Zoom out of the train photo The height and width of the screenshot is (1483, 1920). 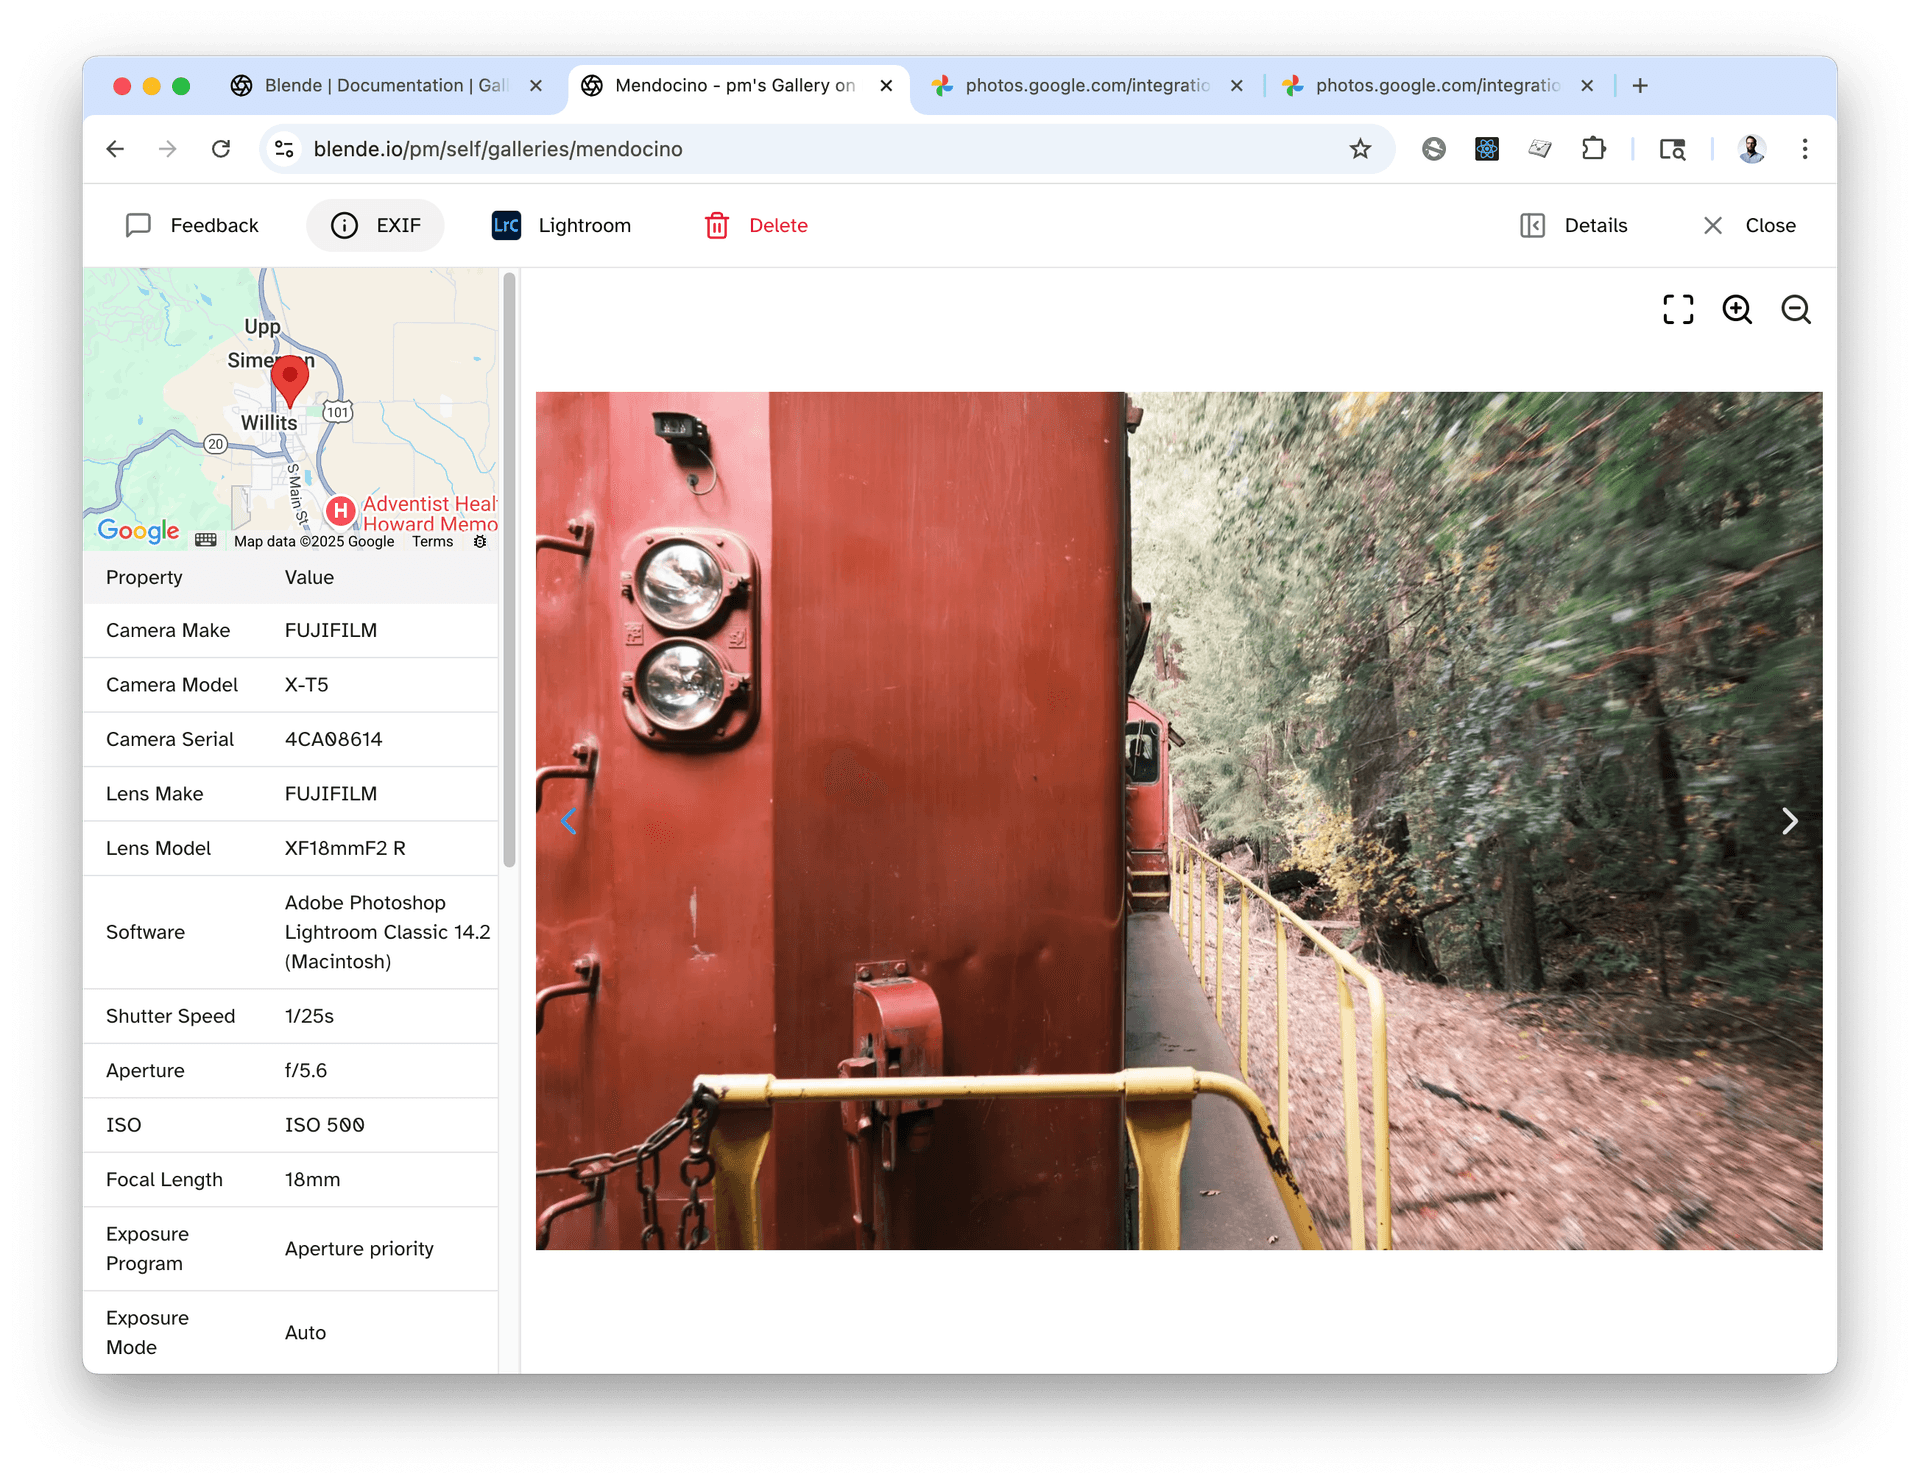pos(1796,310)
